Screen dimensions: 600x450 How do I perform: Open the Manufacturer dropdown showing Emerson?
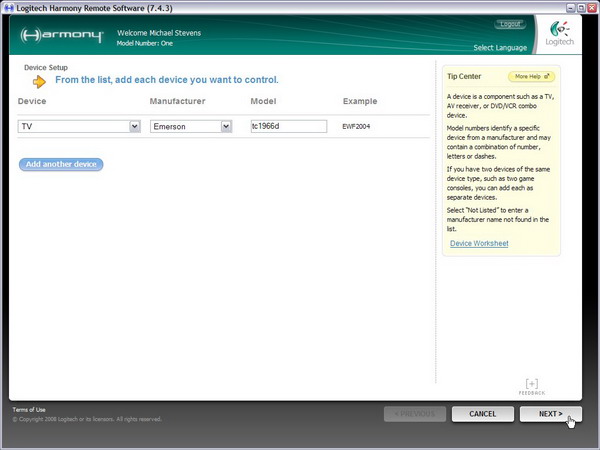coord(191,126)
